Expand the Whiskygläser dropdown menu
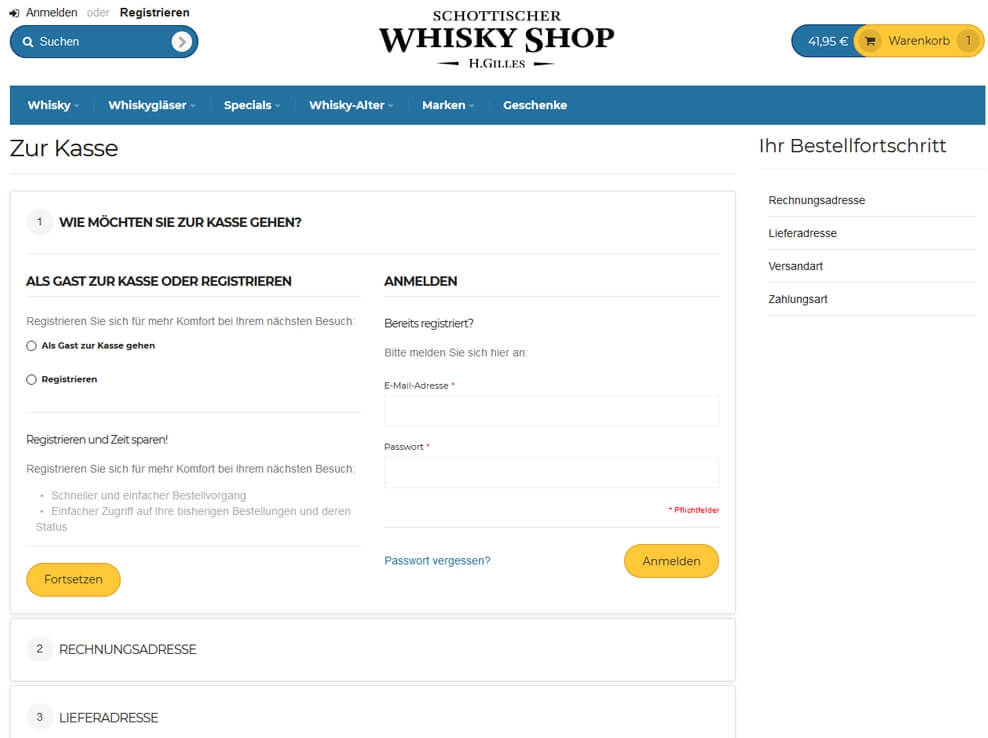988x738 pixels. [152, 105]
